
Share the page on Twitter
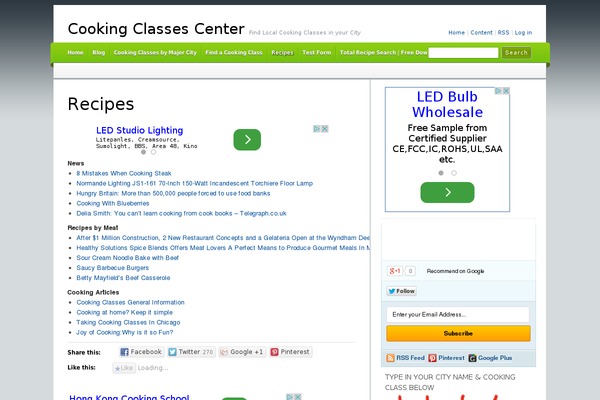click(x=191, y=352)
